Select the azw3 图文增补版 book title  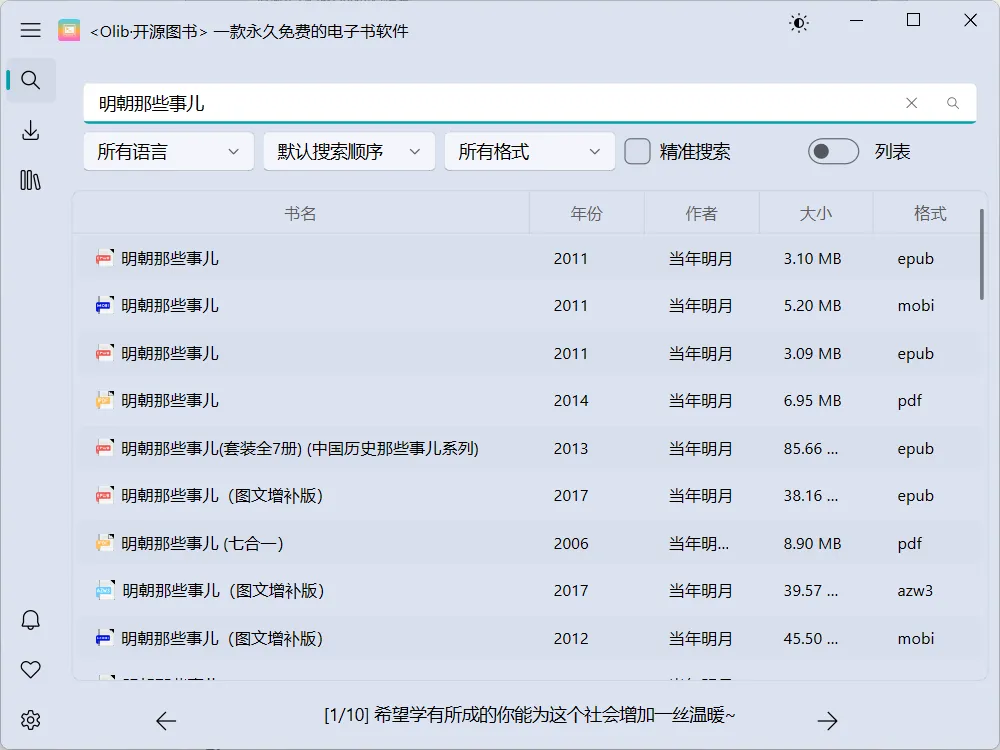point(223,591)
